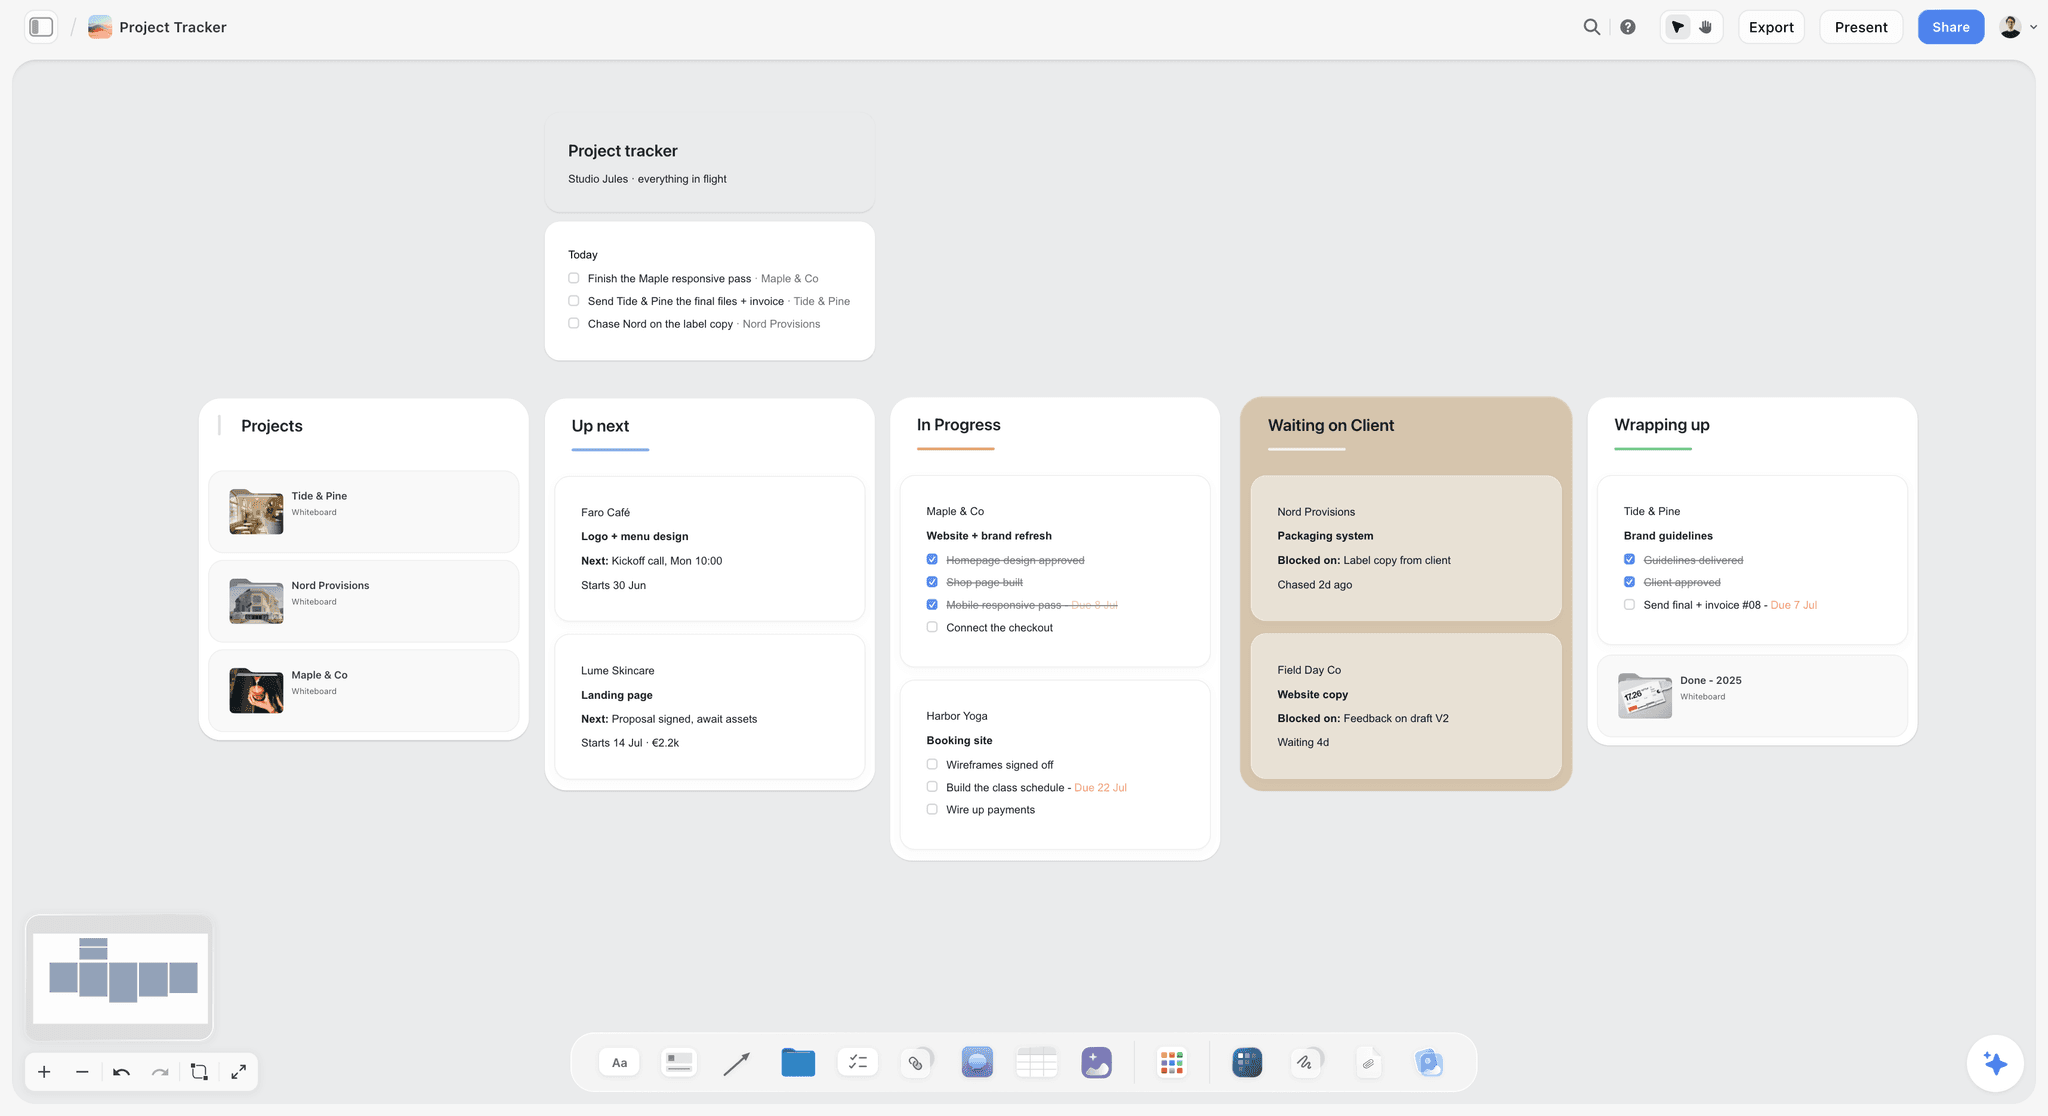This screenshot has height=1116, width=2048.
Task: Insert a table from the toolbar
Action: click(x=1036, y=1062)
